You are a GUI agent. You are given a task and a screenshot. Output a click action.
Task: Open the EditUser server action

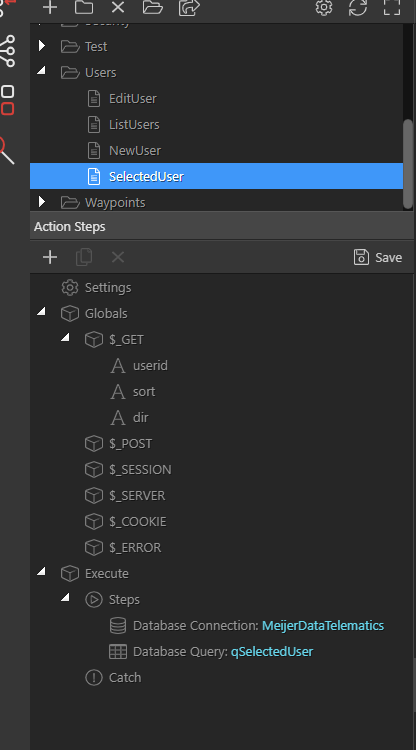point(132,99)
